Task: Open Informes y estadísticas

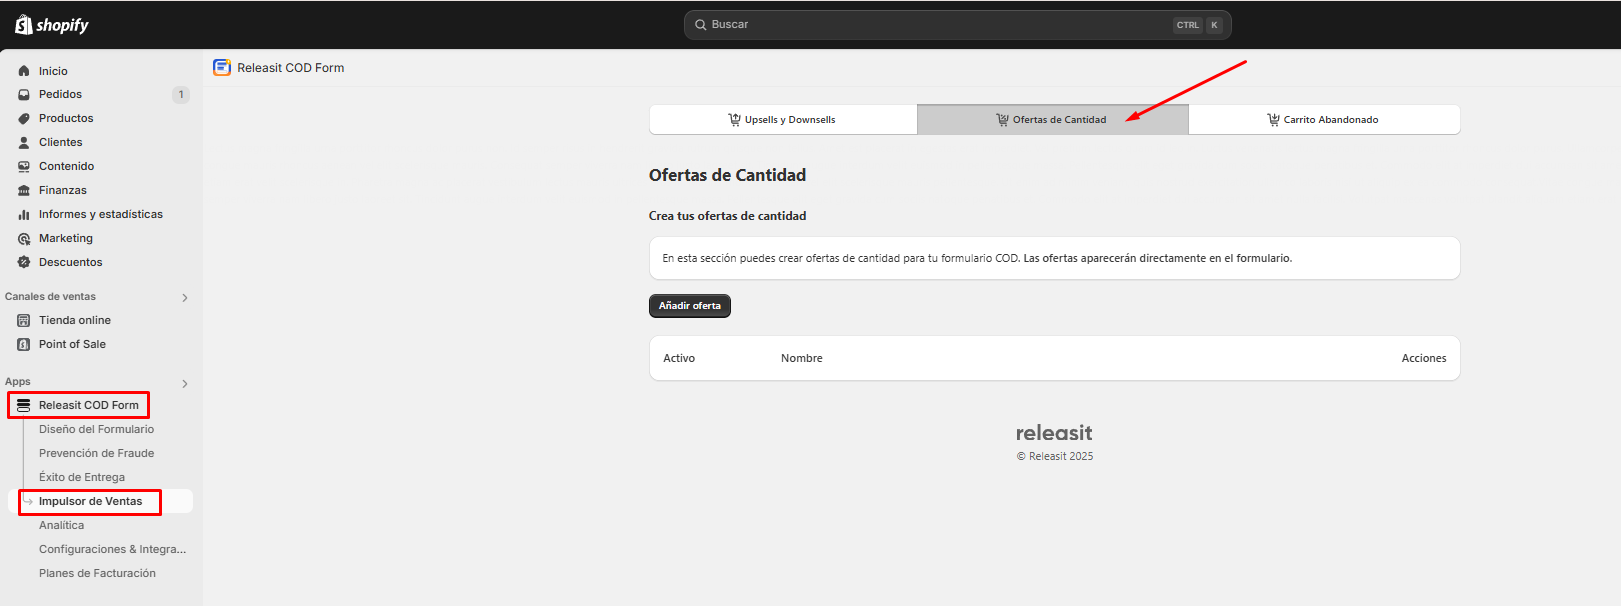Action: pos(100,215)
